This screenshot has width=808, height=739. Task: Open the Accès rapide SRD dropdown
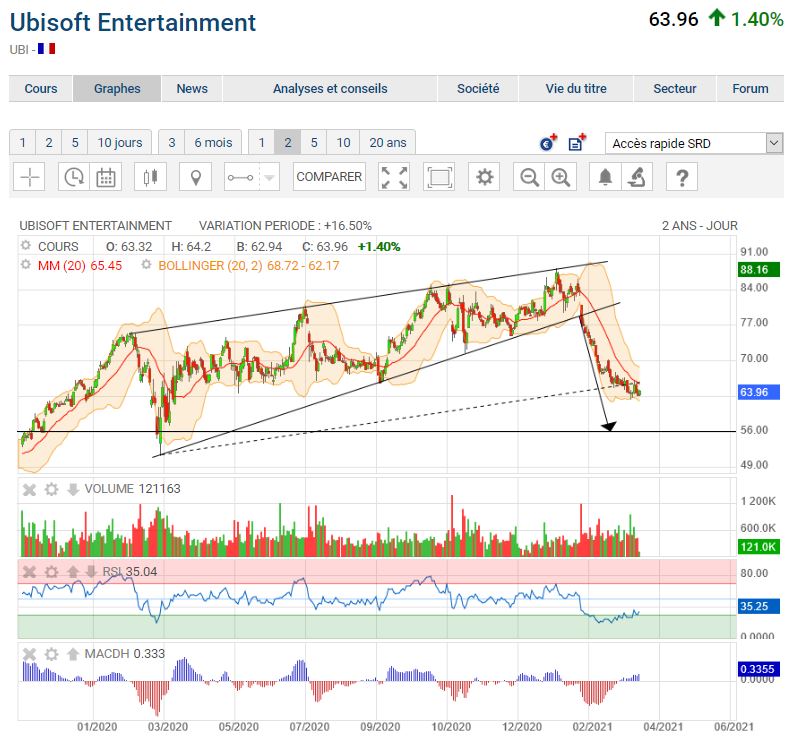(x=694, y=143)
